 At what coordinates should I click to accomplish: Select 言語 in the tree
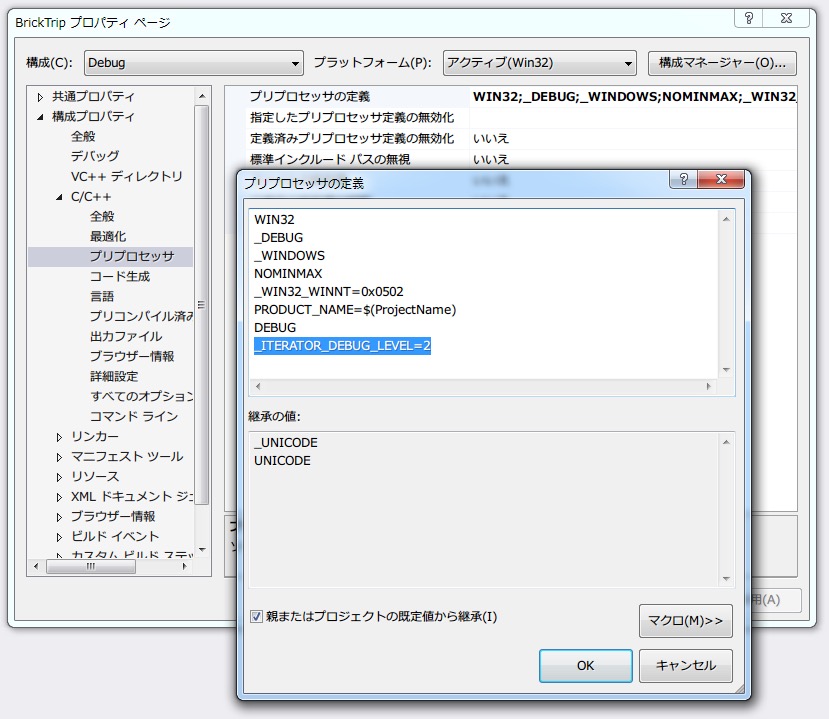[102, 297]
